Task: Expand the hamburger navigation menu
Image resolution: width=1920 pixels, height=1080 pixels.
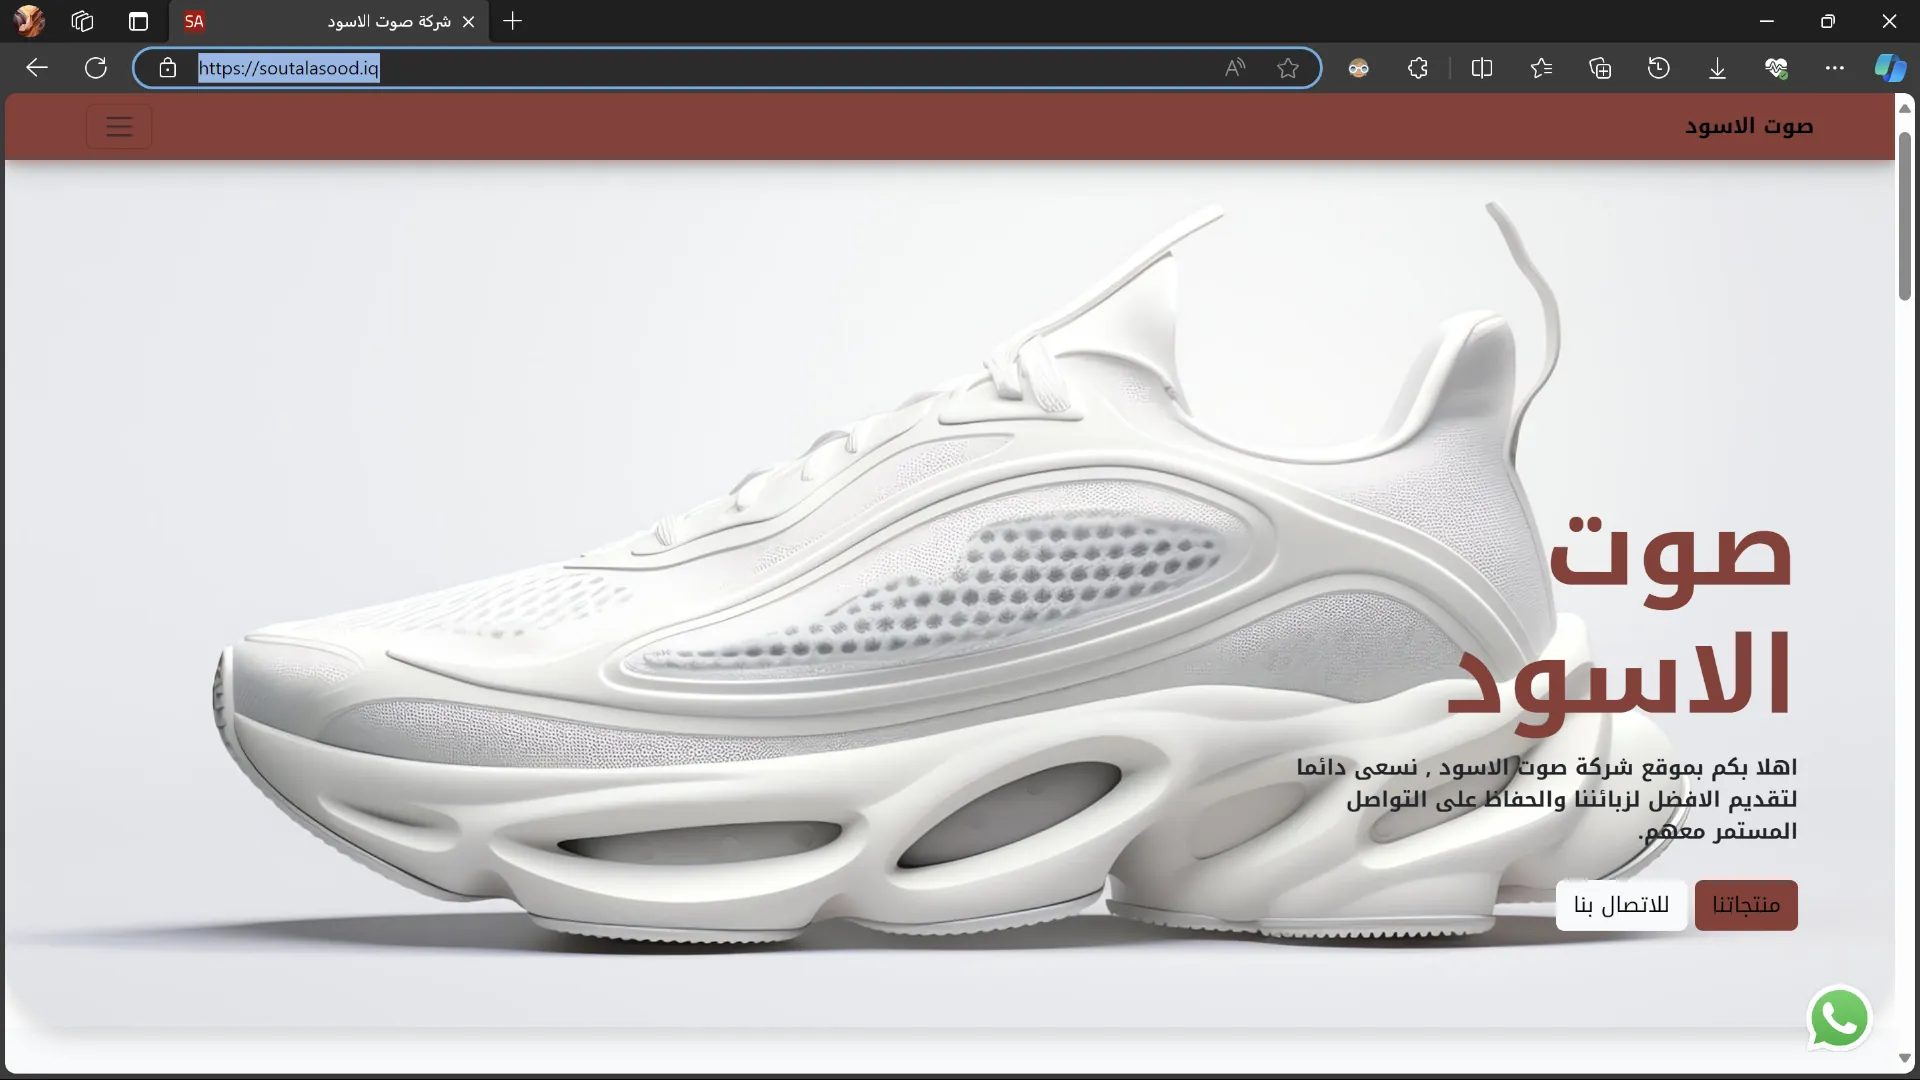Action: coord(119,127)
